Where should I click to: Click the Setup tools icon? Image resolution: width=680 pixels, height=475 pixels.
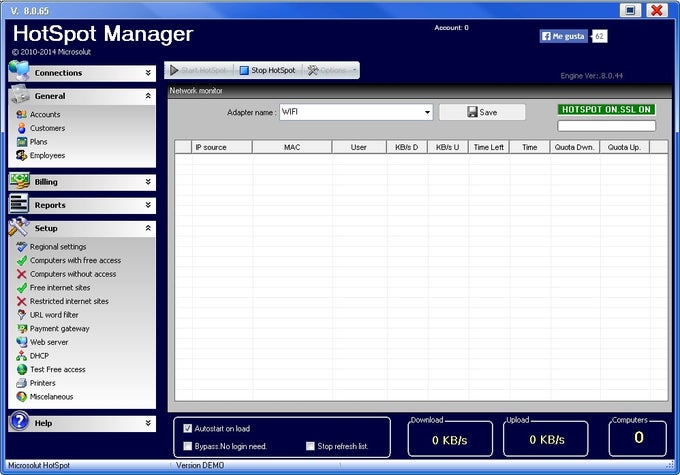tap(19, 227)
